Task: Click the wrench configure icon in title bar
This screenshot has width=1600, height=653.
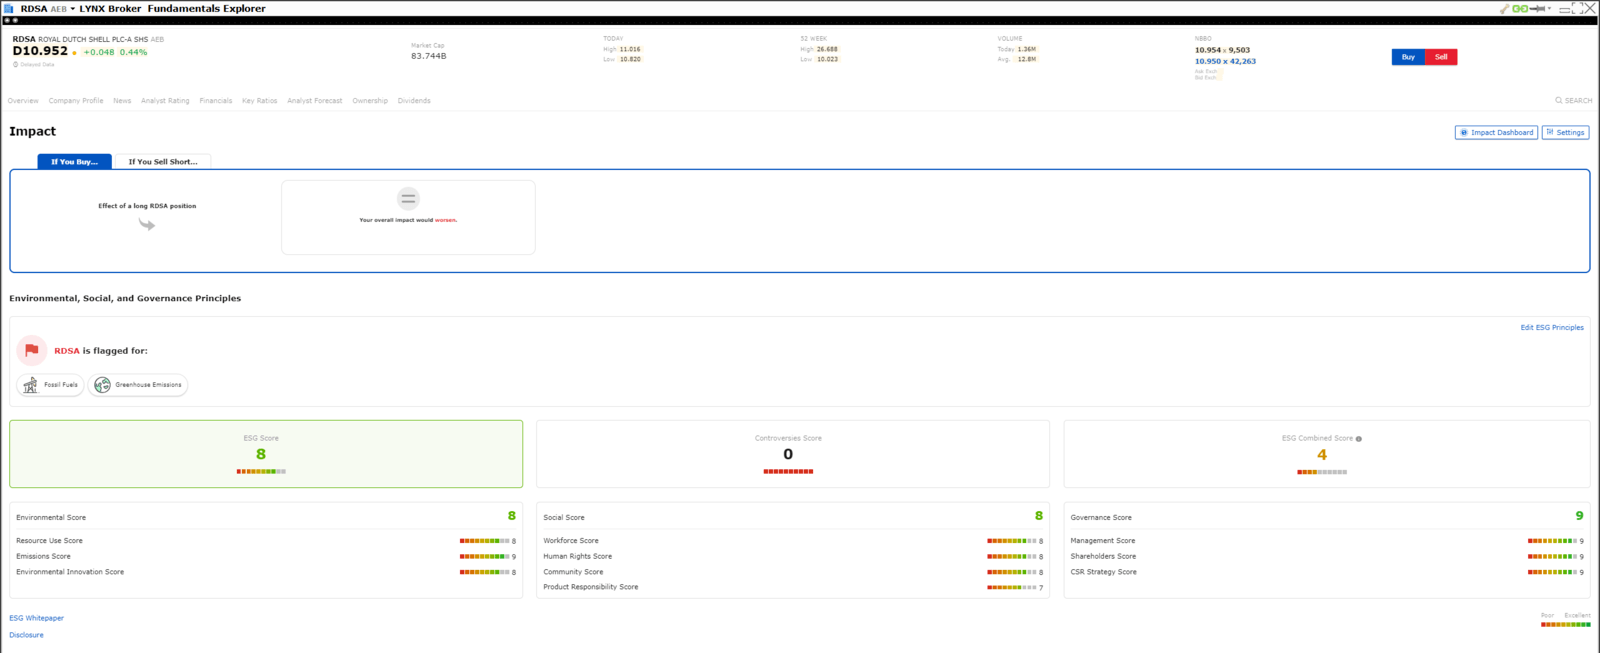Action: [x=1504, y=8]
